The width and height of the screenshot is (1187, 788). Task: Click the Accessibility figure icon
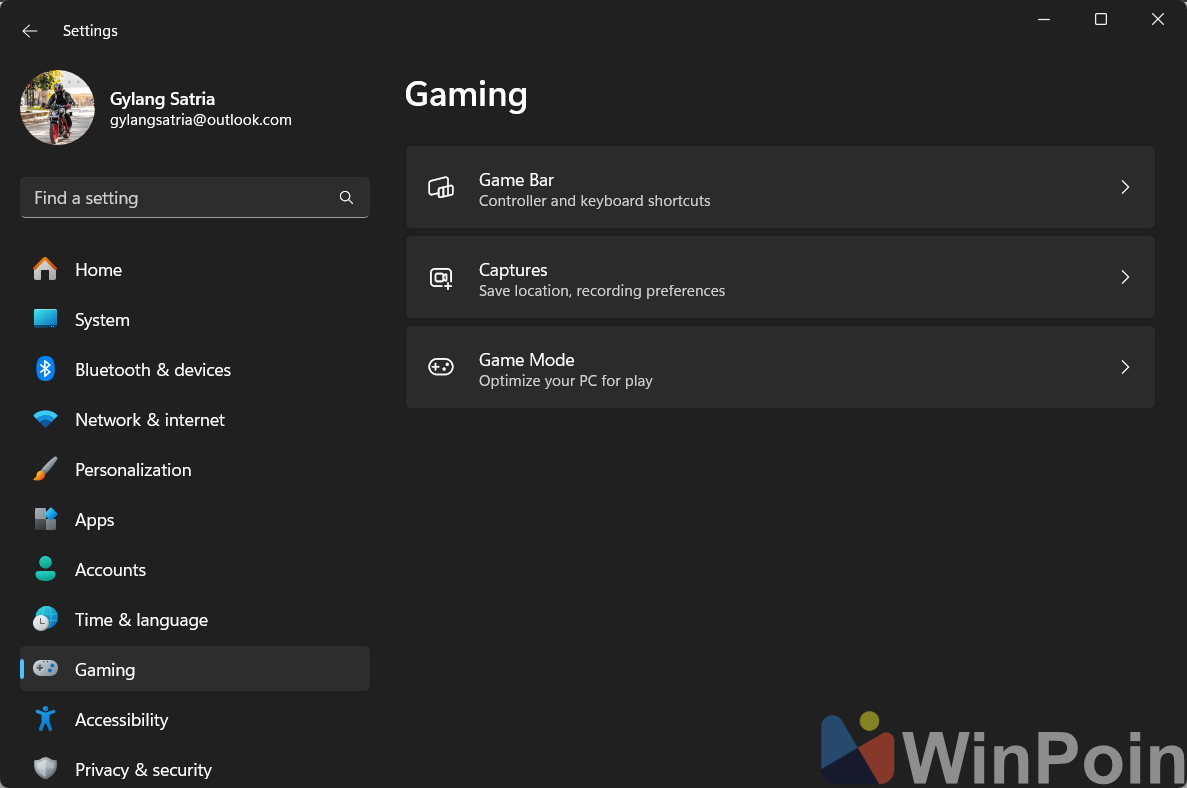45,719
